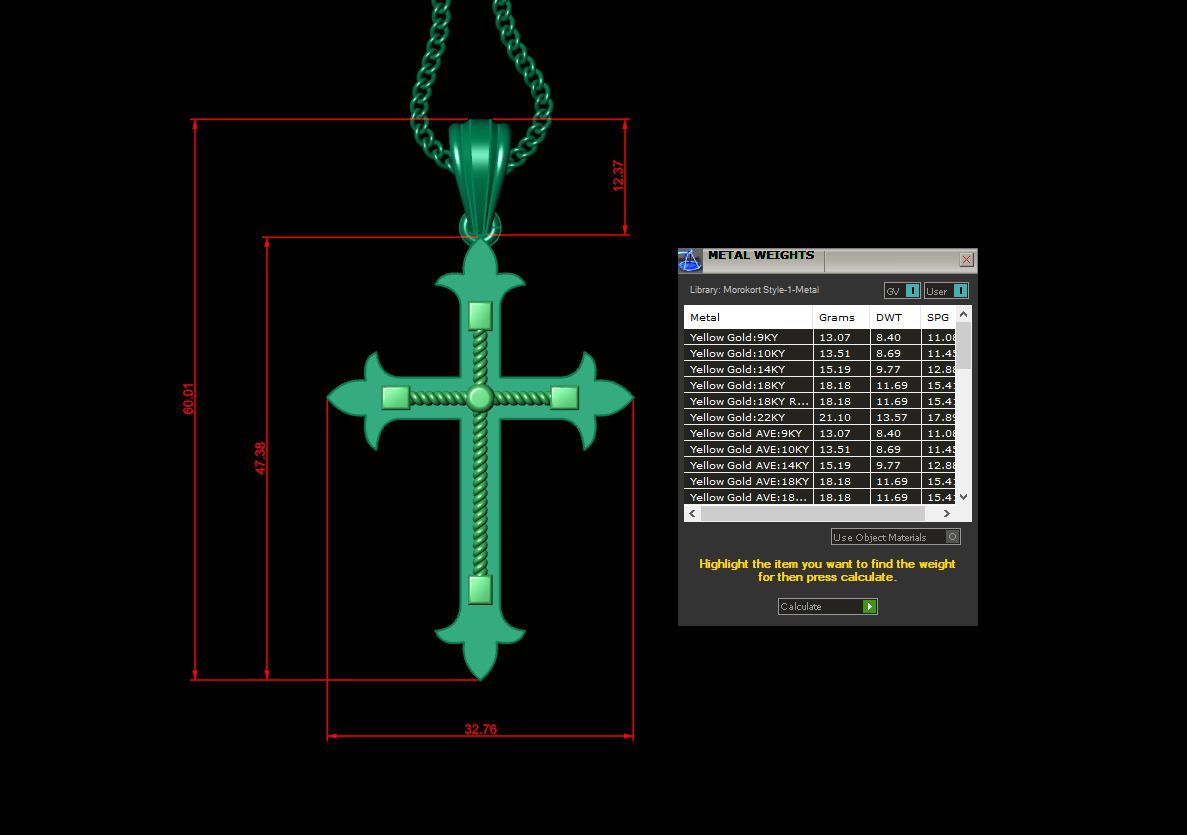The image size is (1187, 835).
Task: Click the green arrow on Calculate
Action: pyautogui.click(x=869, y=606)
